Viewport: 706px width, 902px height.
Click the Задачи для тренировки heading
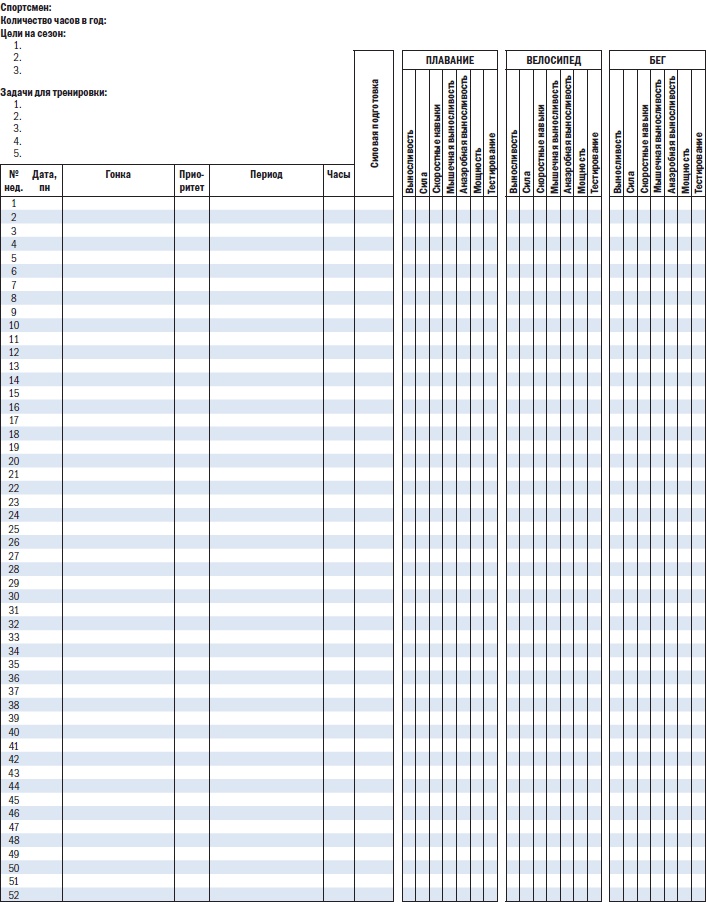pos(54,92)
